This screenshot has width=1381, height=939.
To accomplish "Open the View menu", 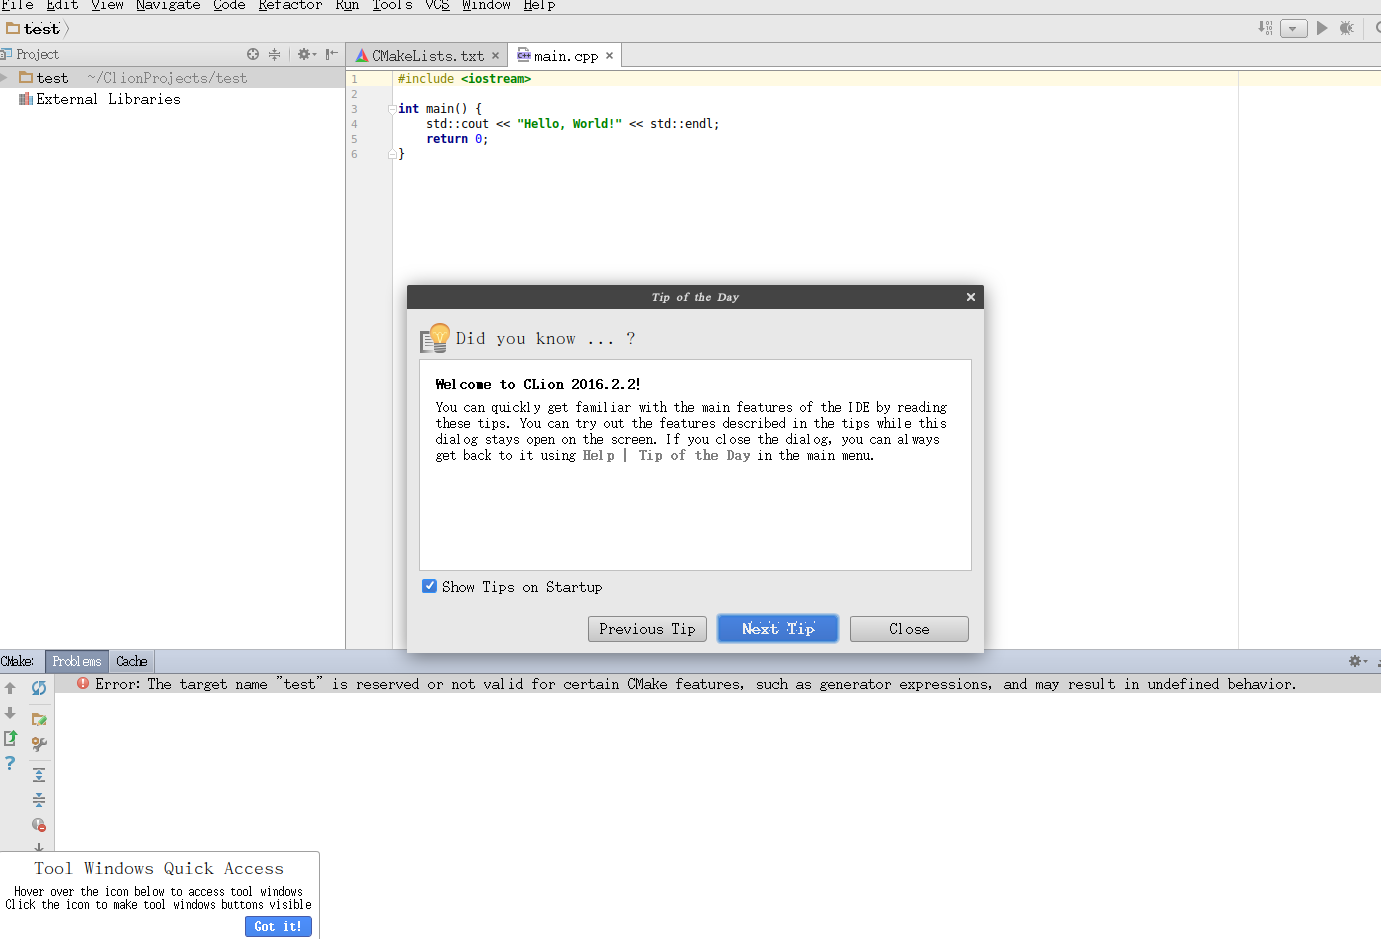I will (x=107, y=5).
